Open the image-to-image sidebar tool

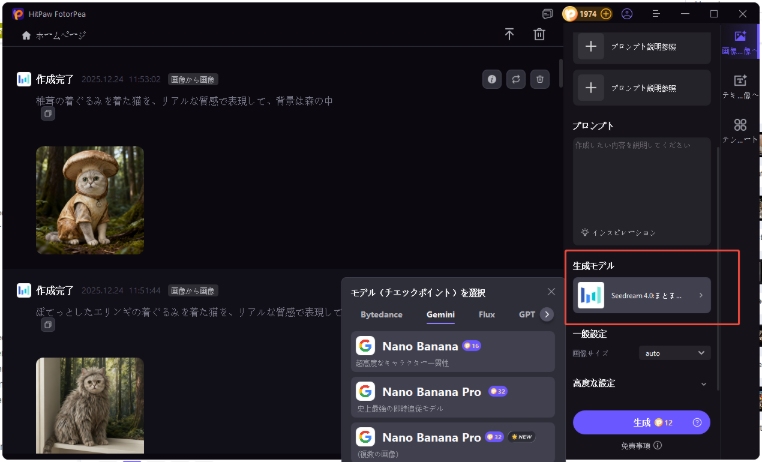click(740, 42)
